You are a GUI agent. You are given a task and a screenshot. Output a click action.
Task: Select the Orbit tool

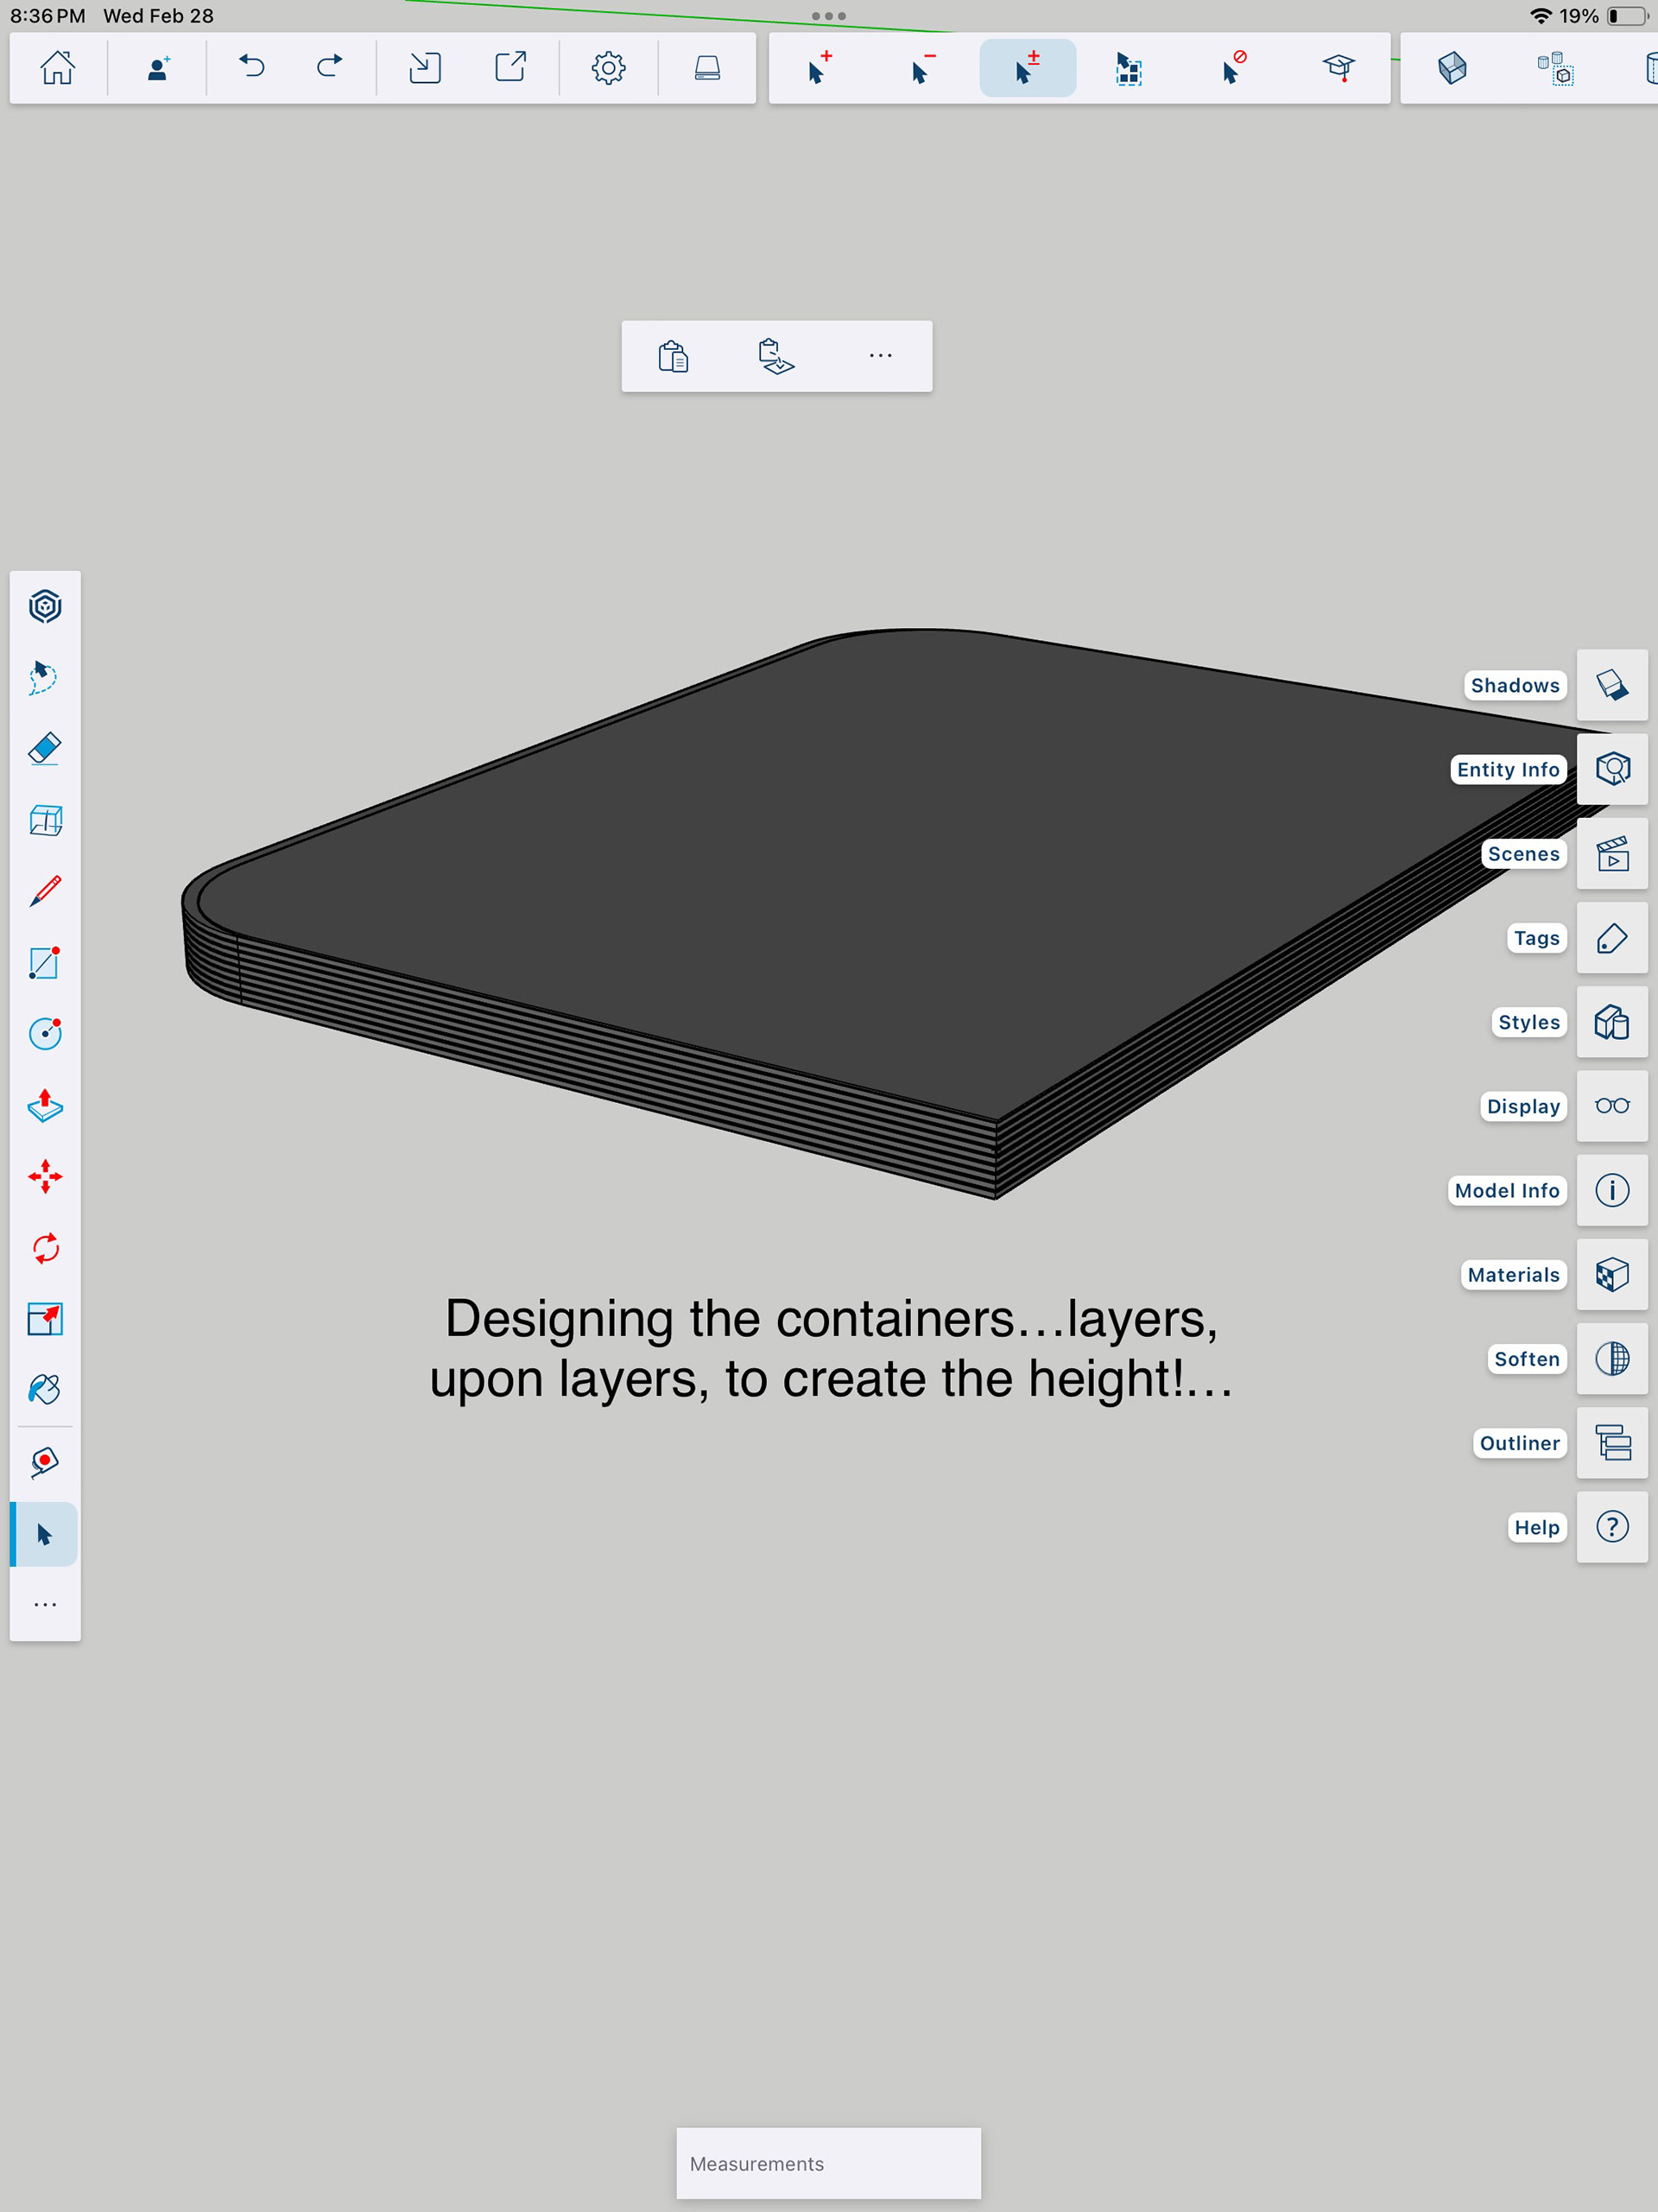pyautogui.click(x=45, y=606)
